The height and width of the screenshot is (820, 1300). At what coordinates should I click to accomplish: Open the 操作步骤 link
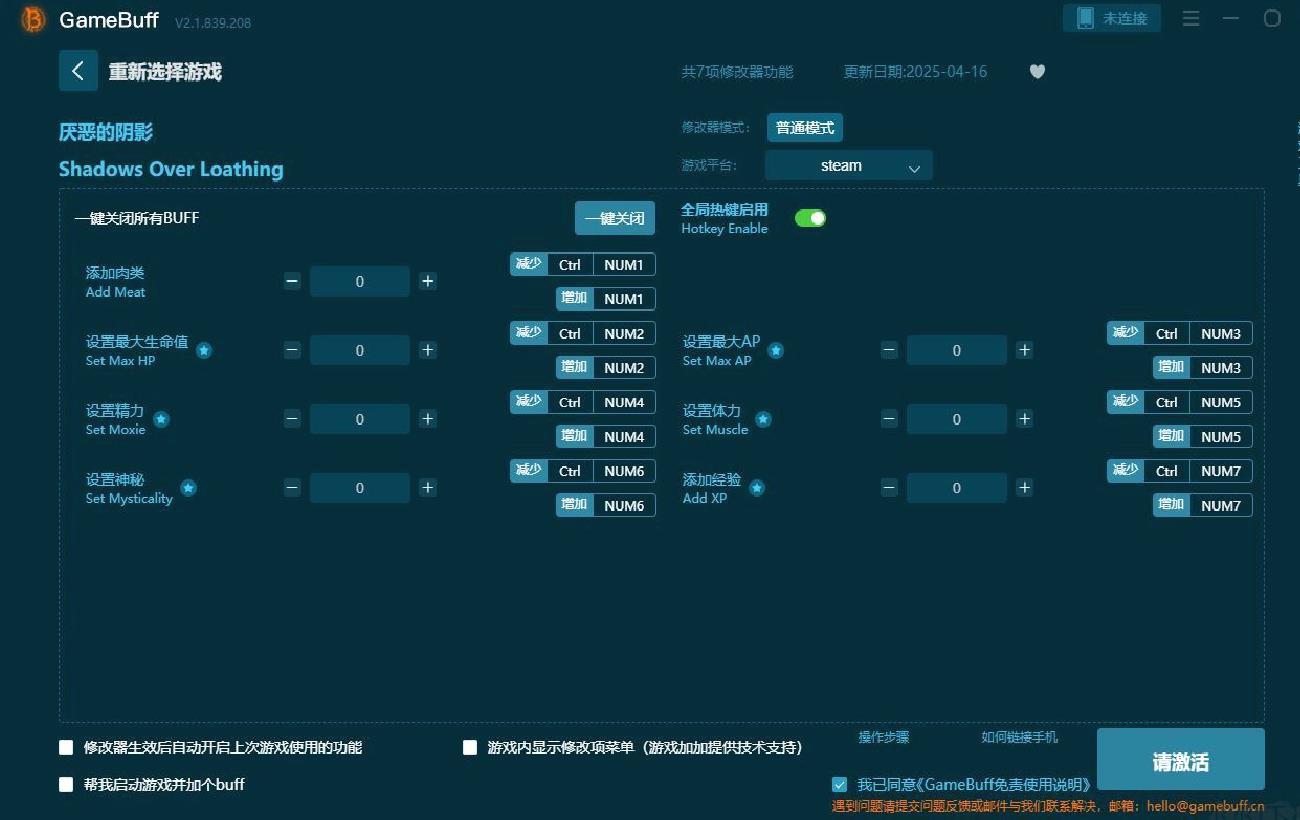(884, 738)
